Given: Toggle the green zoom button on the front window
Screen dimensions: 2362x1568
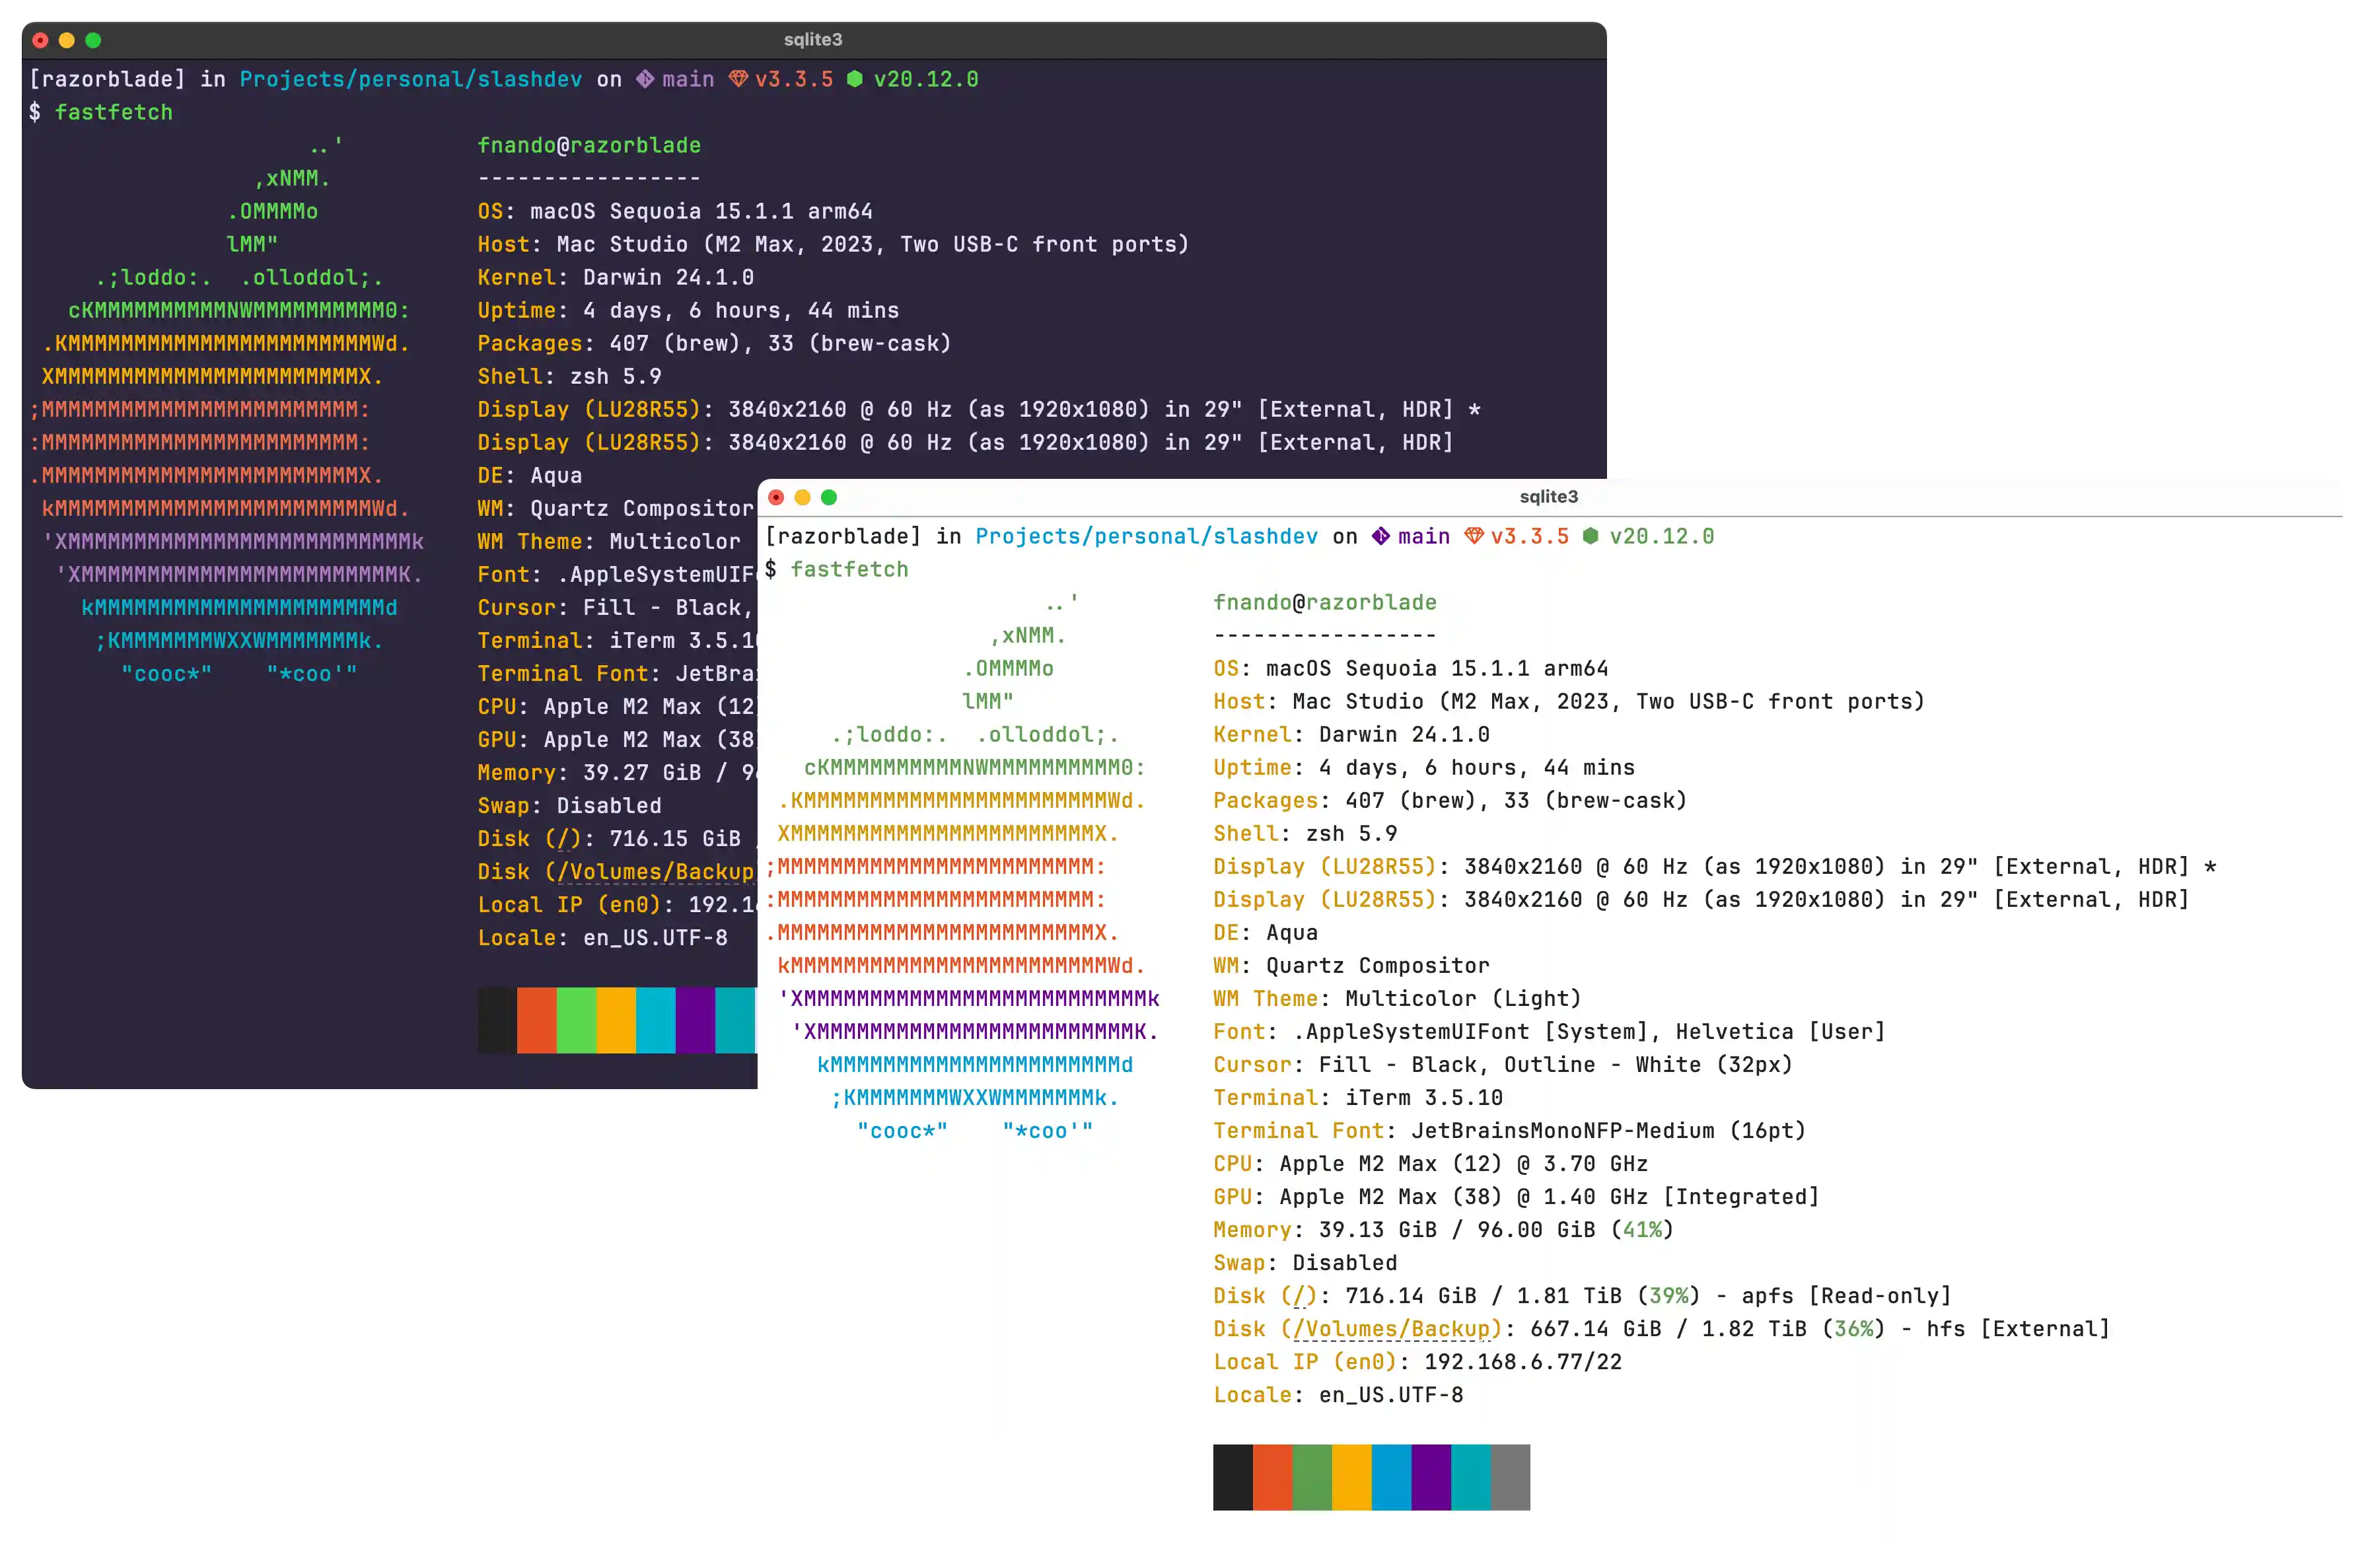Looking at the screenshot, I should (x=830, y=497).
